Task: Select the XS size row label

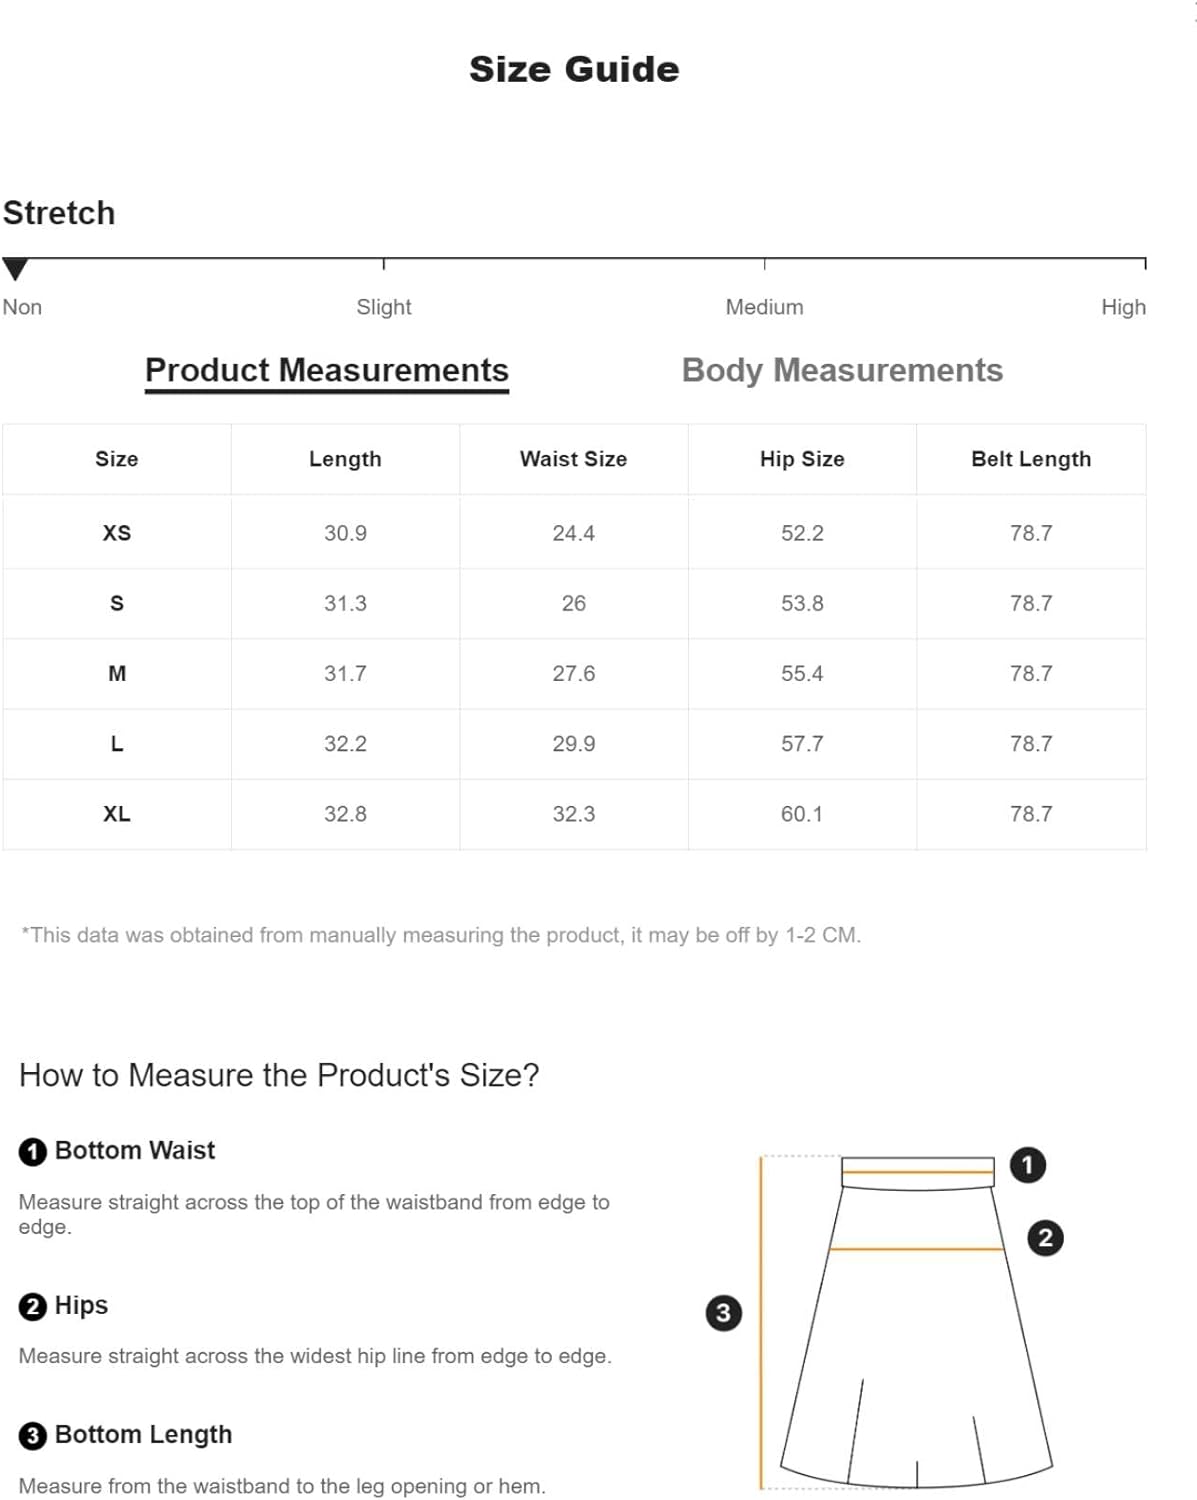Action: [117, 533]
